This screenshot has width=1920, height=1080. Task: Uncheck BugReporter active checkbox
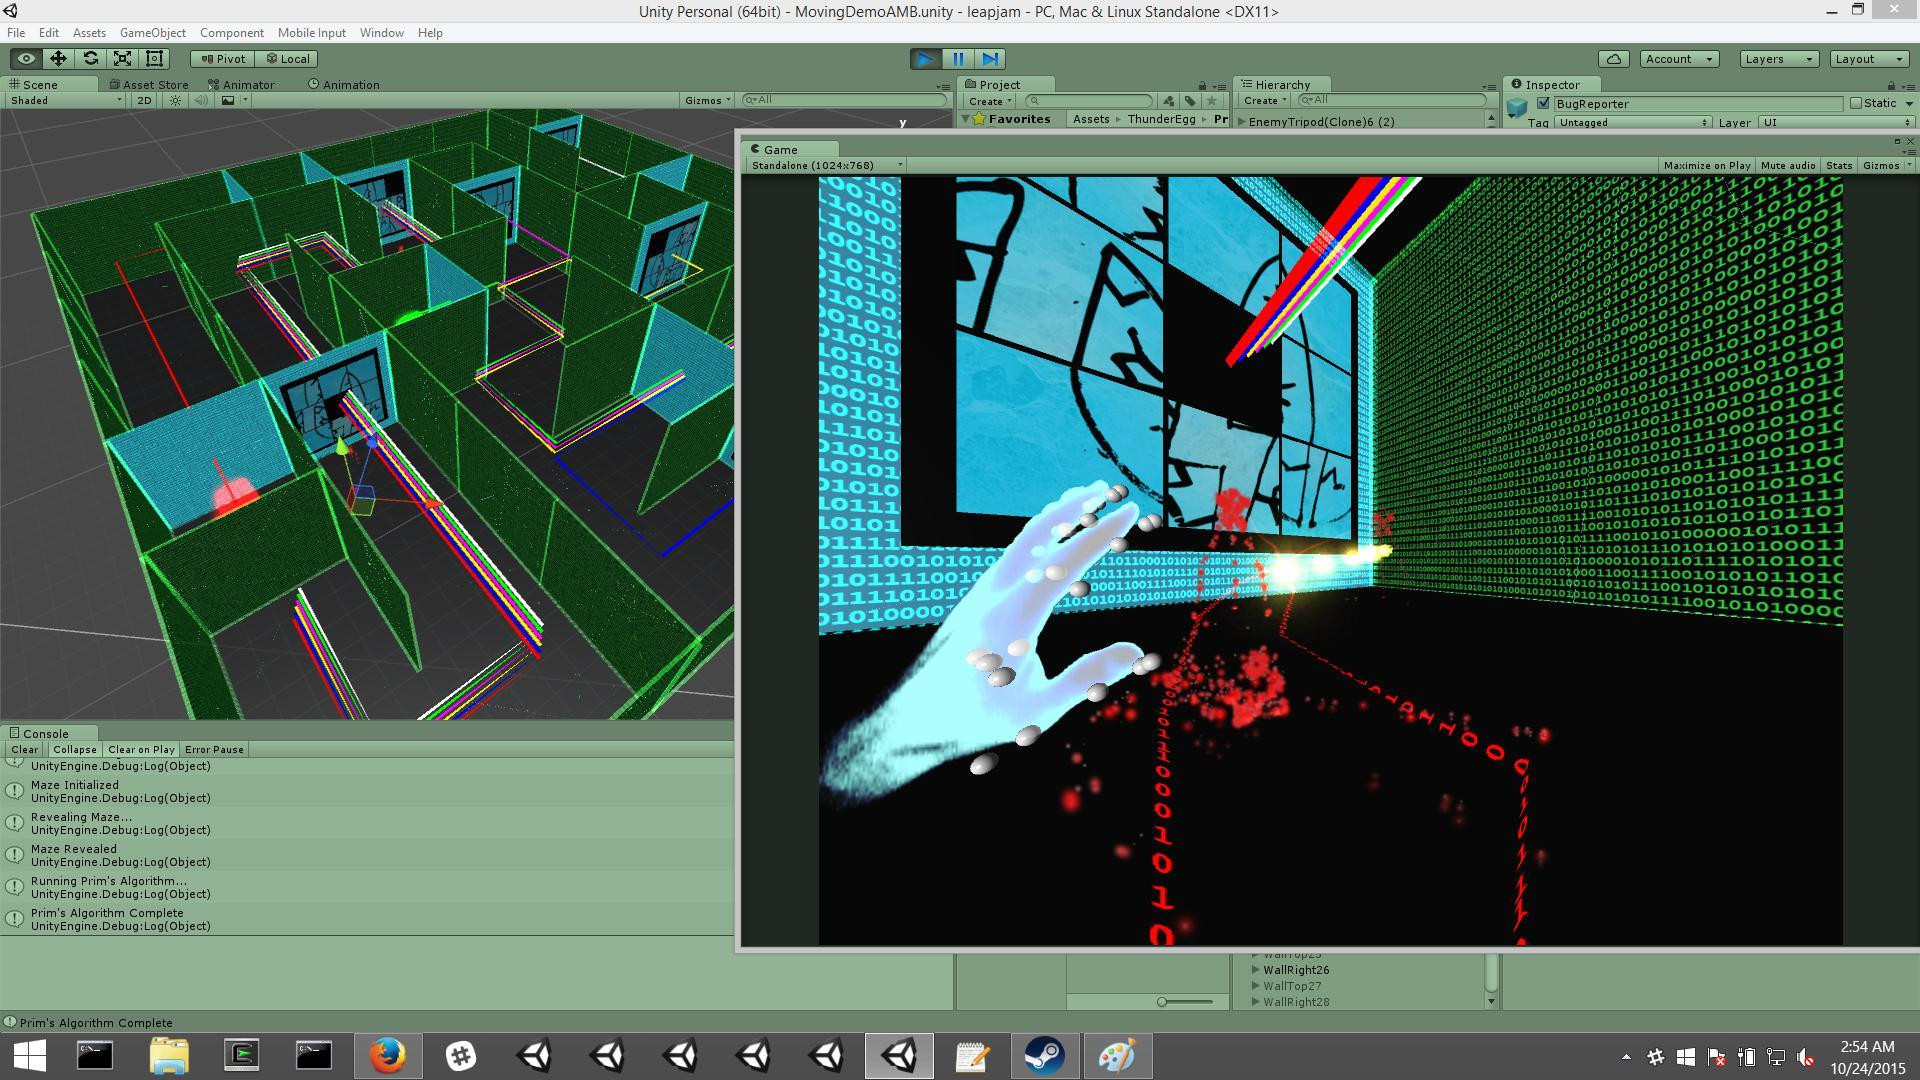click(x=1543, y=103)
